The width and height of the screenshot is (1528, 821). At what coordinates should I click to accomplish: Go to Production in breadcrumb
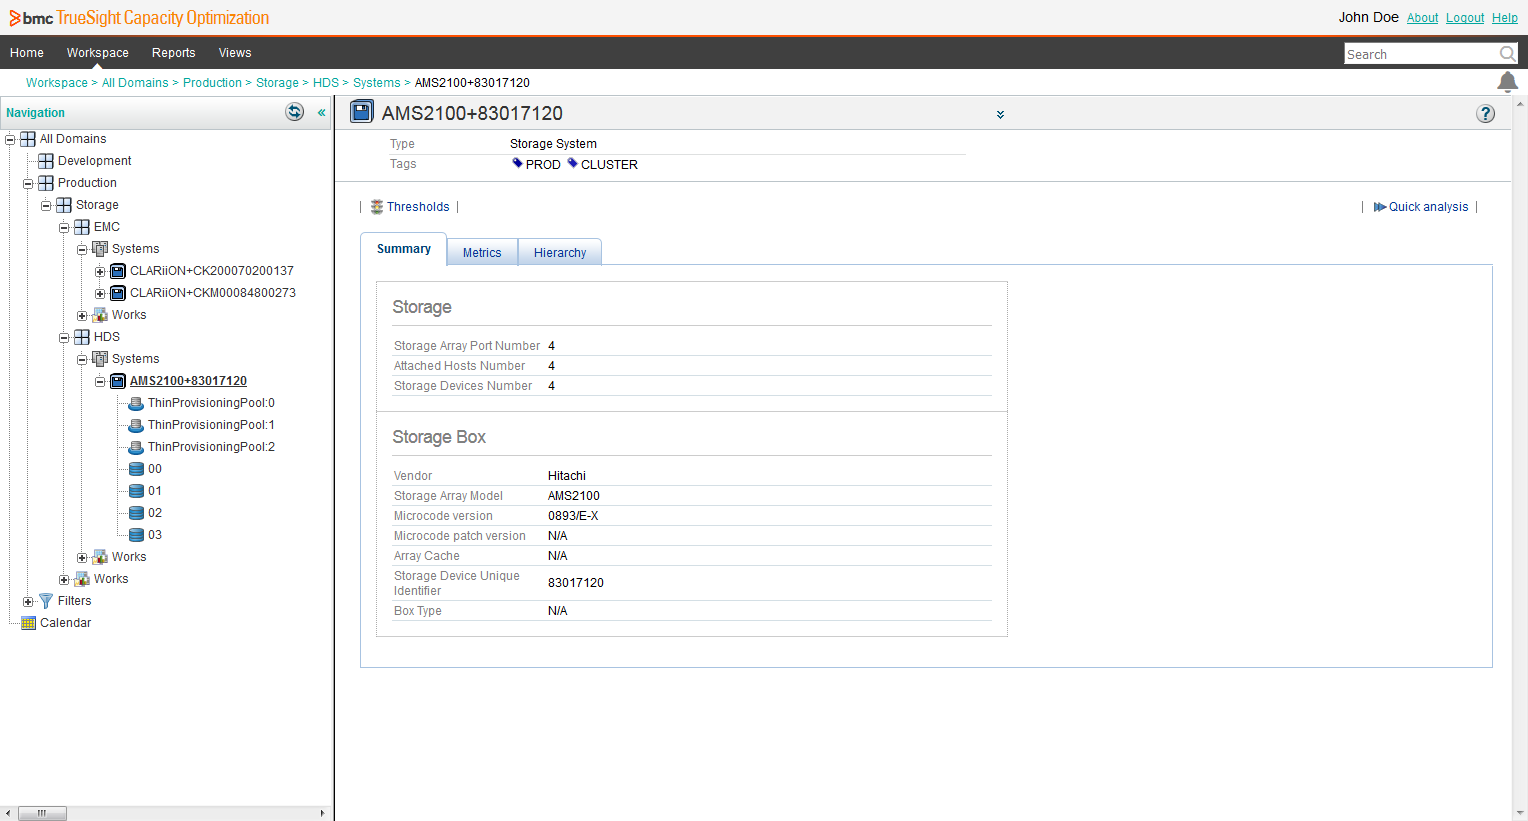pos(212,83)
